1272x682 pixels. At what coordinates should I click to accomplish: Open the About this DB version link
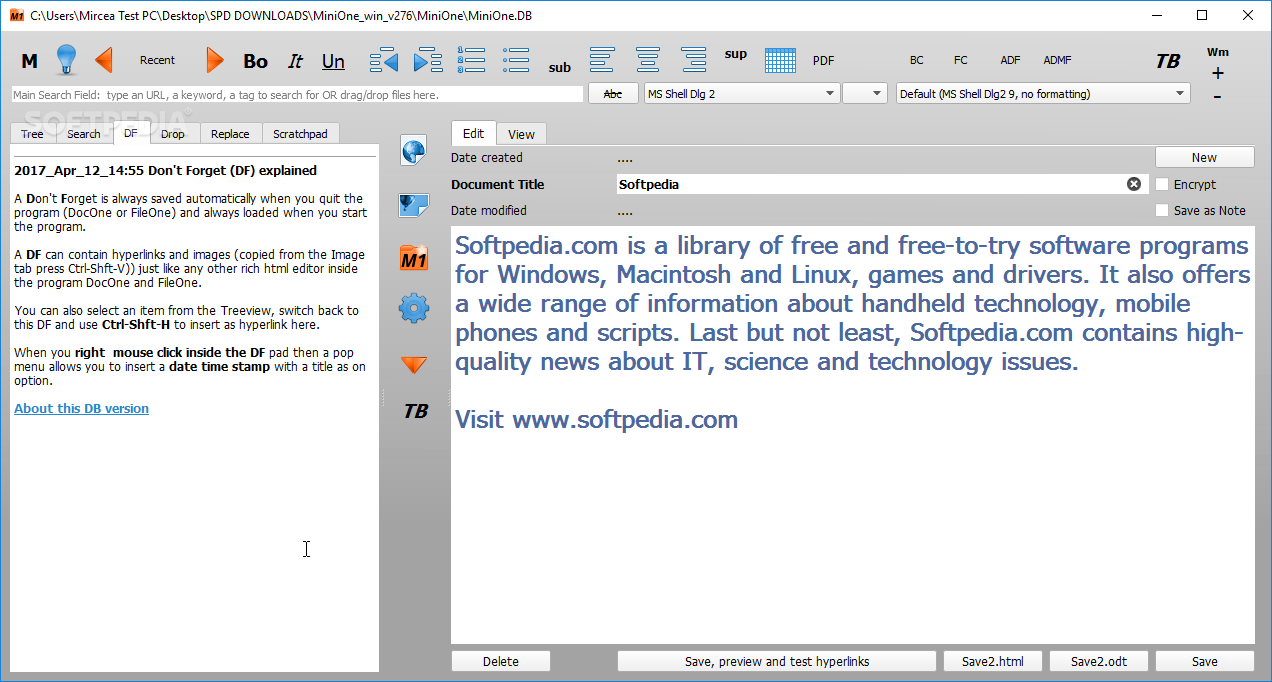click(81, 408)
